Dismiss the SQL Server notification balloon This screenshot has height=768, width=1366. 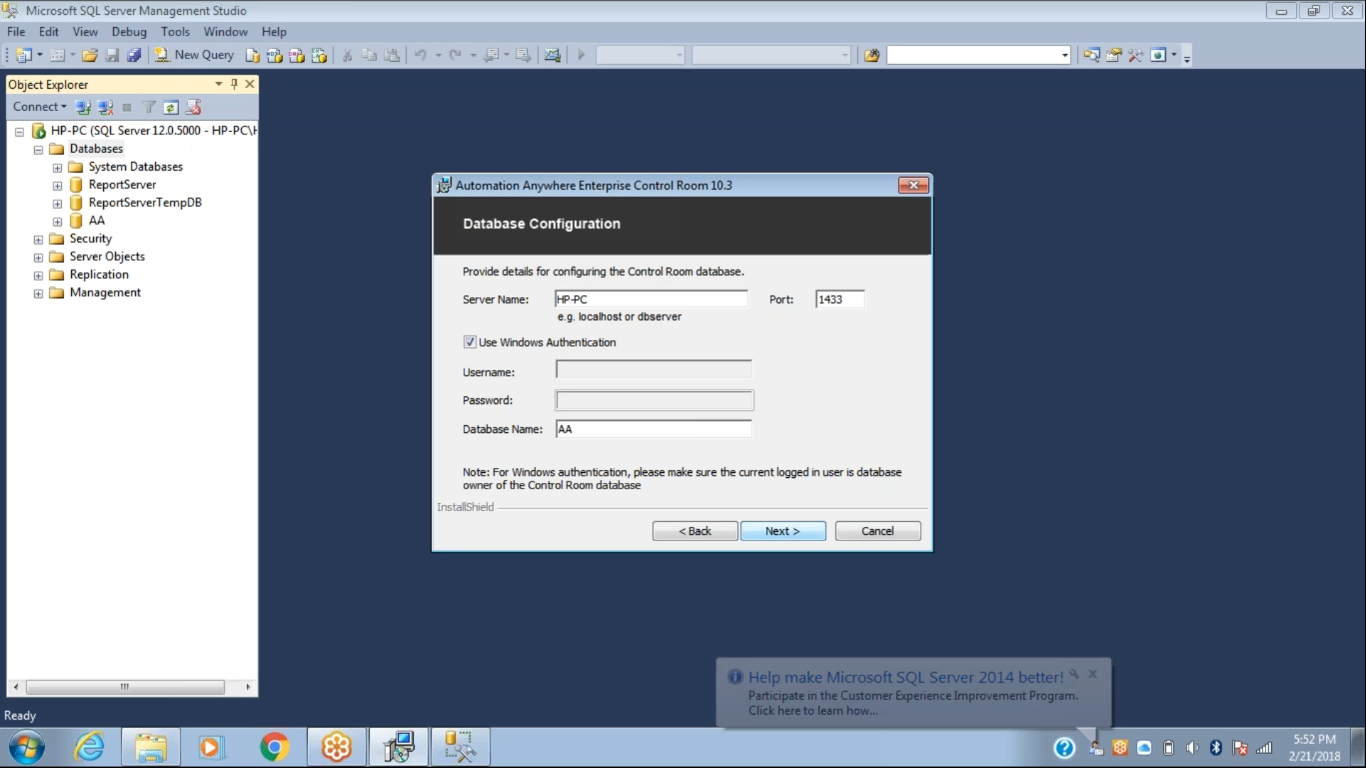point(1093,674)
